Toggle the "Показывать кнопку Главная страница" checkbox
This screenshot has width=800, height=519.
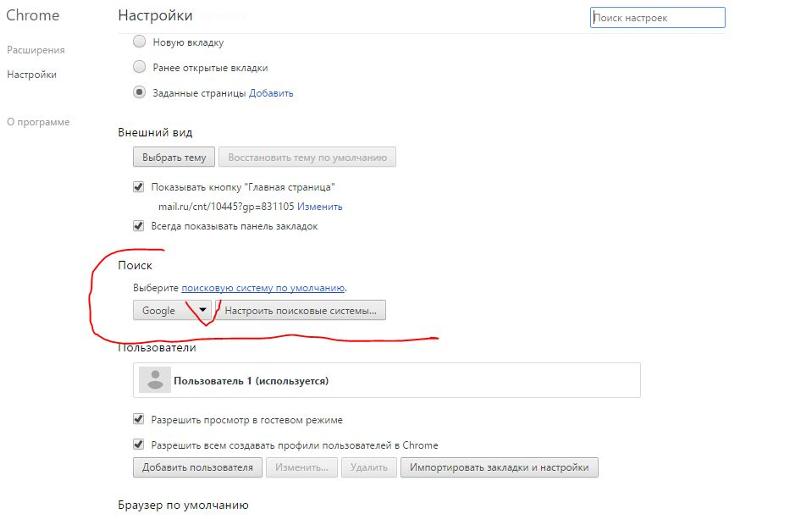(139, 187)
